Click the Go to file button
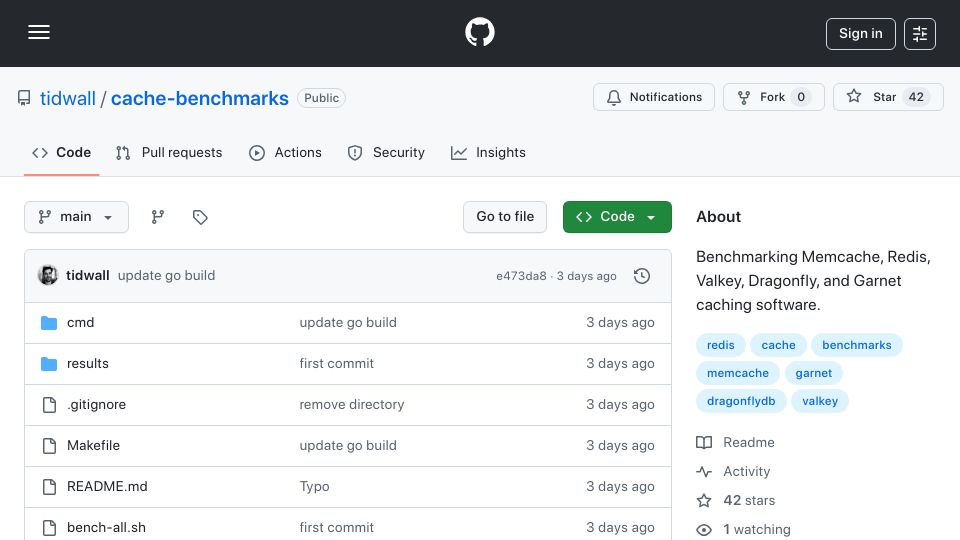The width and height of the screenshot is (960, 540). pos(505,217)
